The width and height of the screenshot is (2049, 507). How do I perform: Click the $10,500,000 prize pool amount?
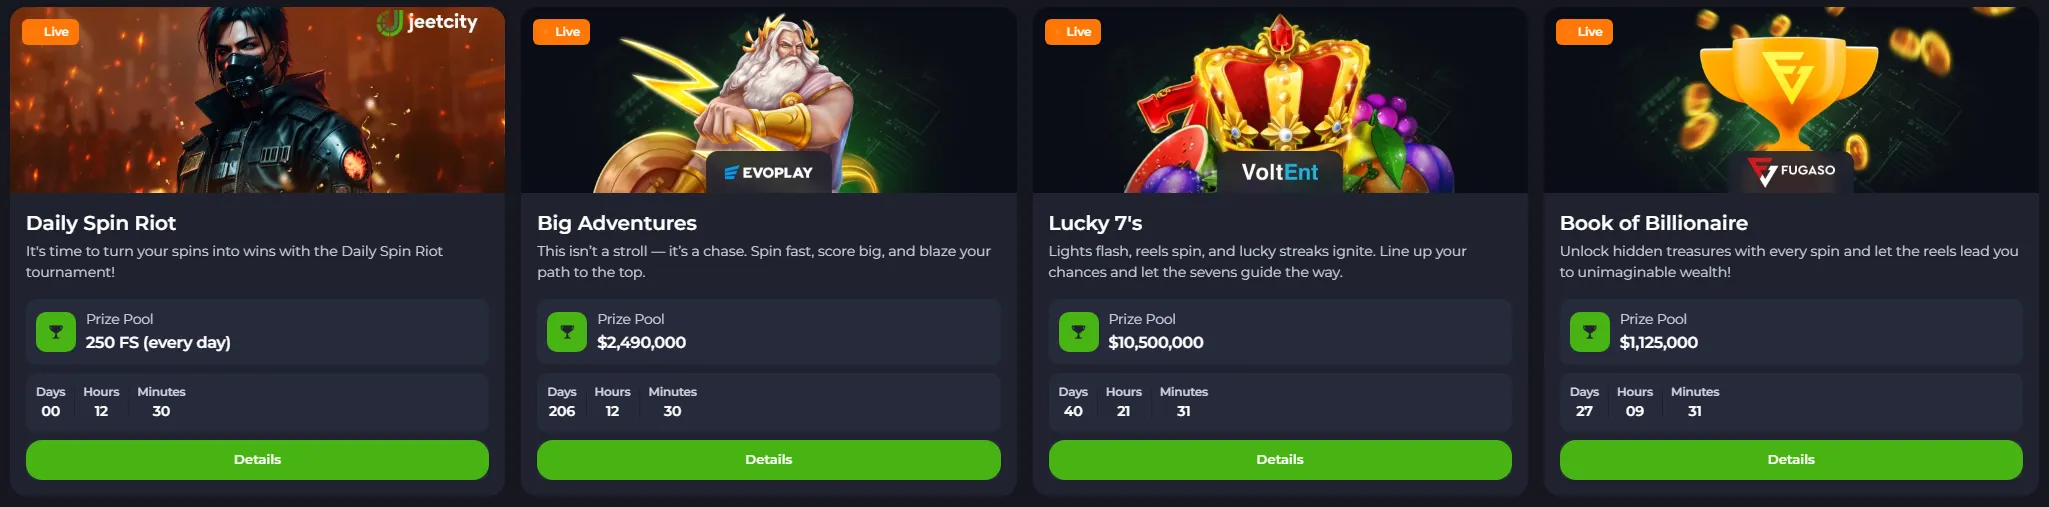click(x=1156, y=342)
